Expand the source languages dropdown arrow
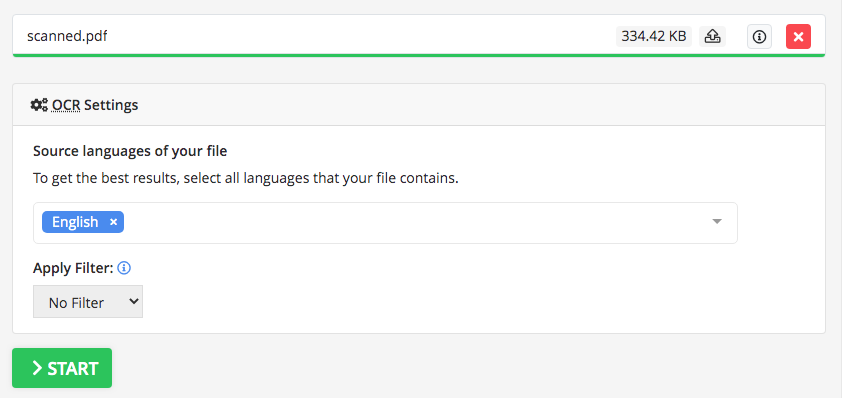Image resolution: width=842 pixels, height=398 pixels. [x=716, y=221]
